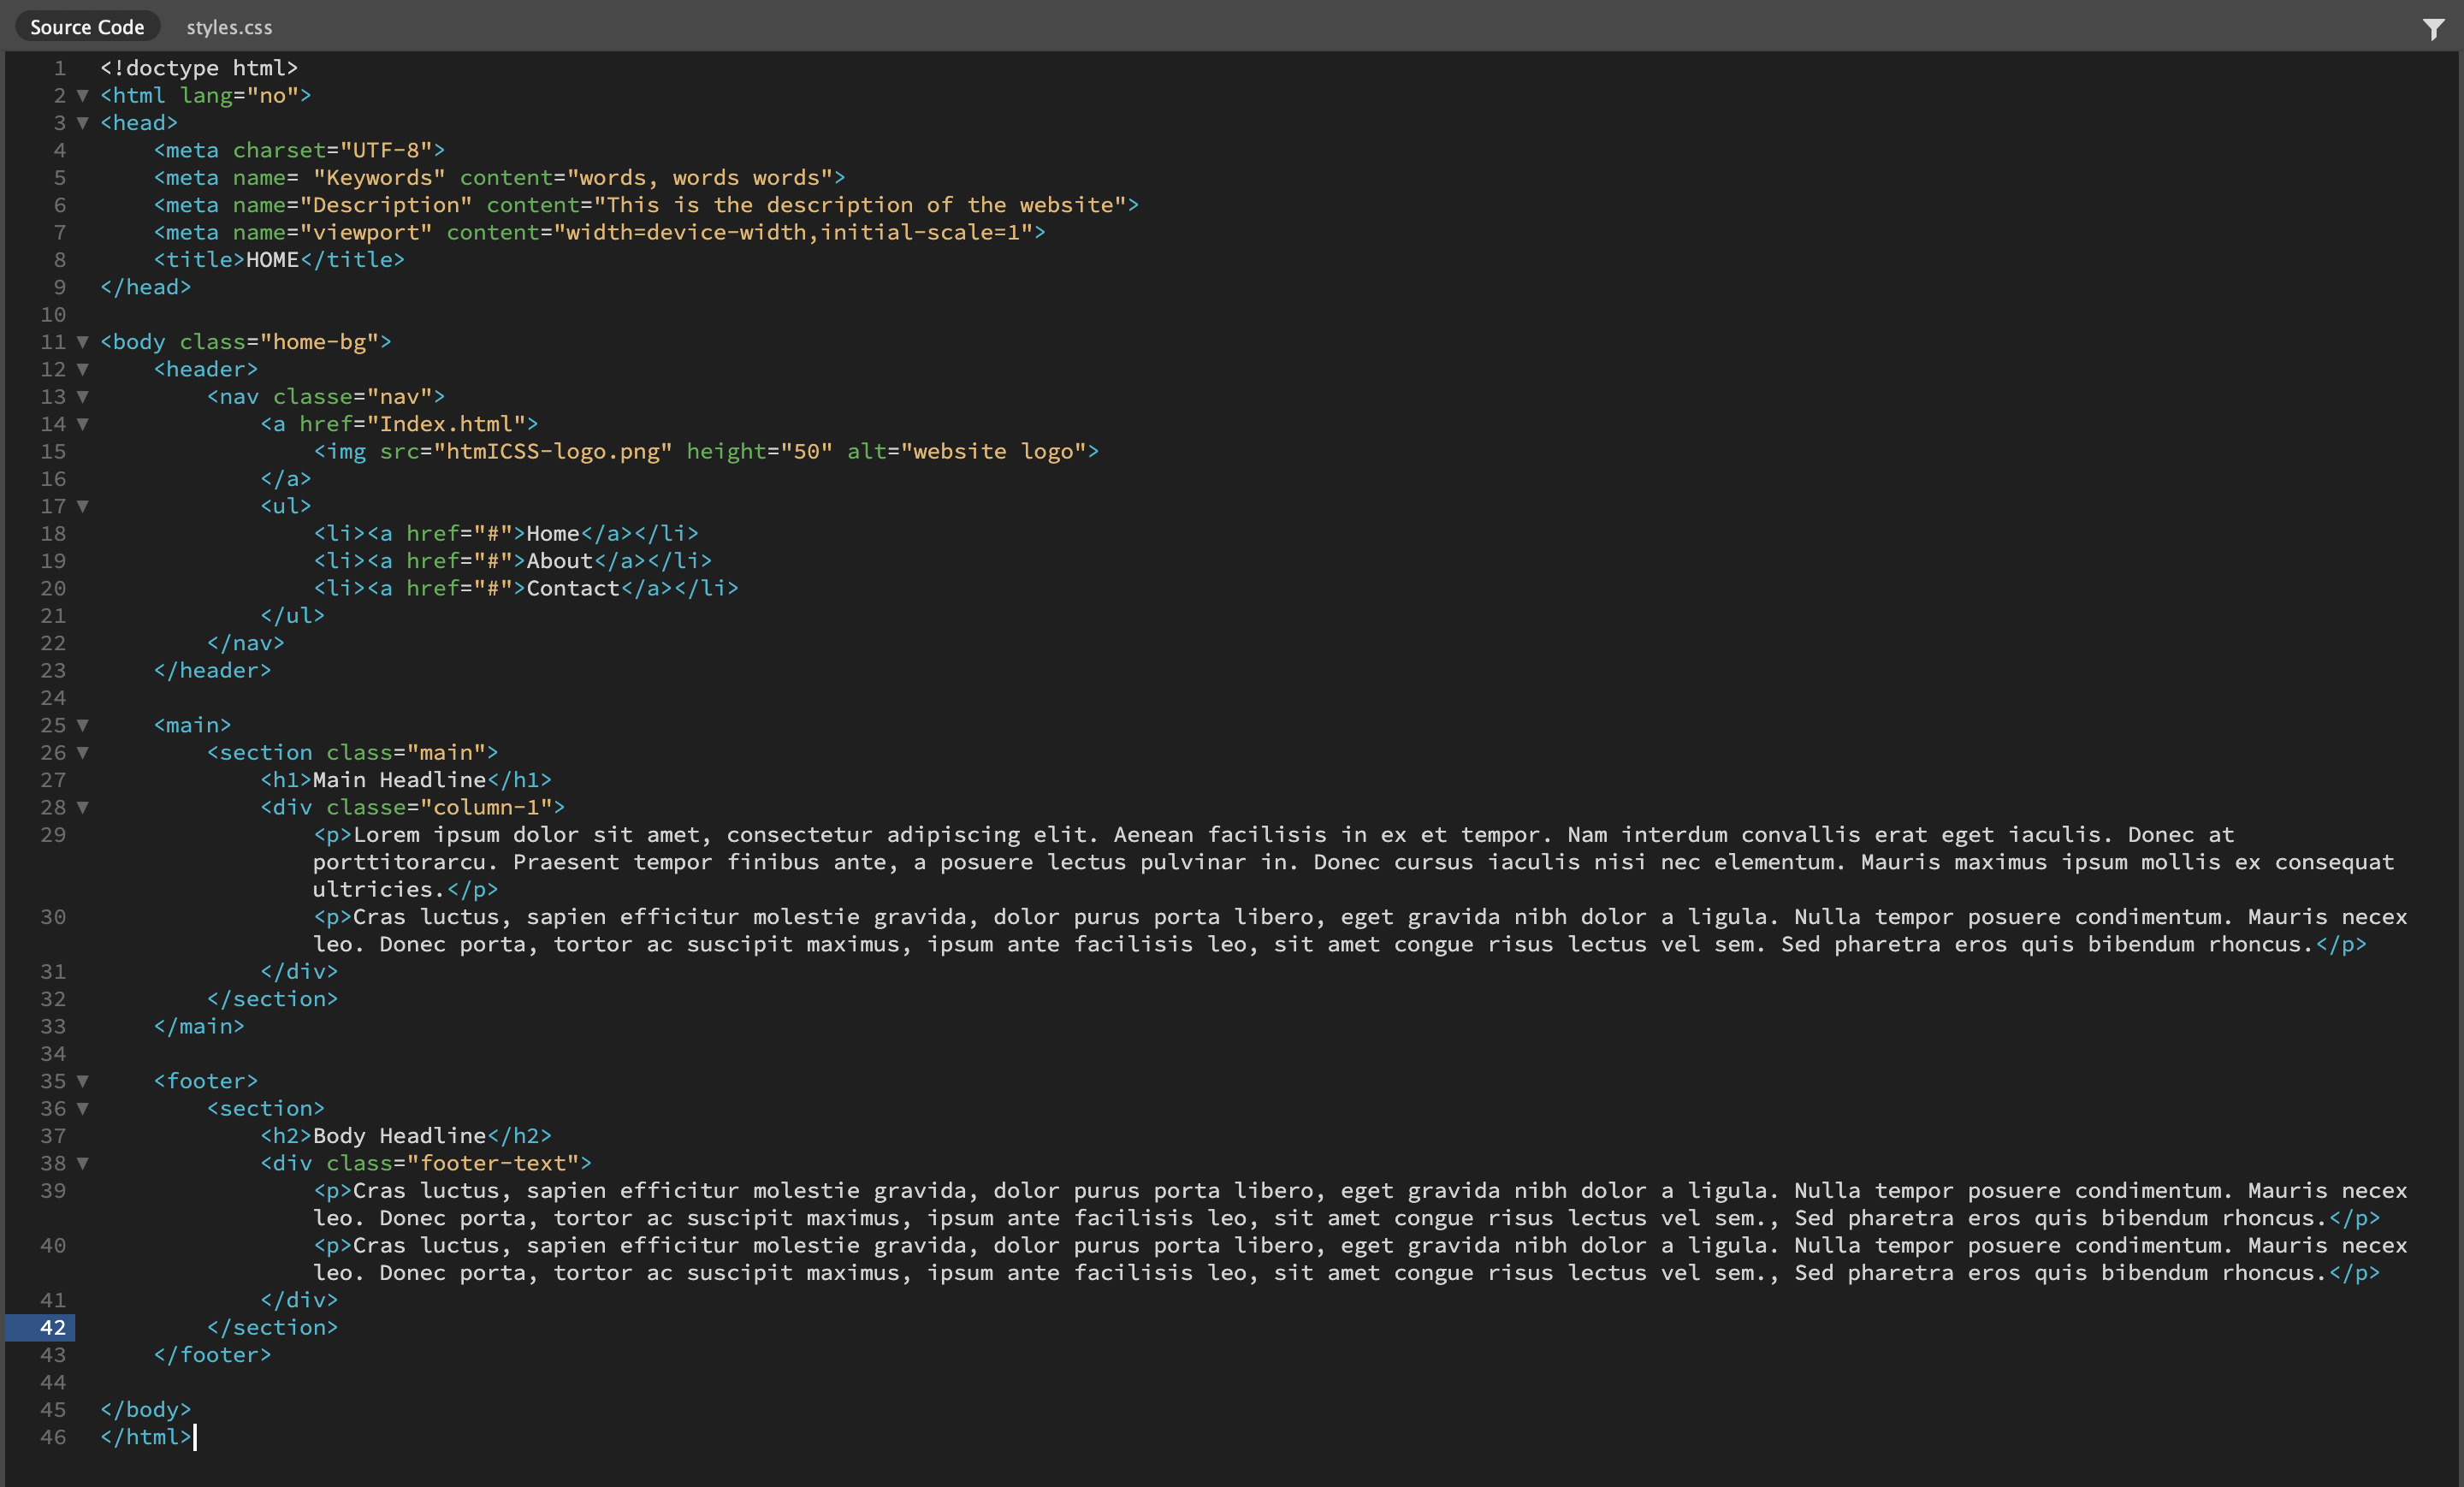Viewport: 2464px width, 1487px height.
Task: Fold the nav element on line 13
Action: pos(83,397)
